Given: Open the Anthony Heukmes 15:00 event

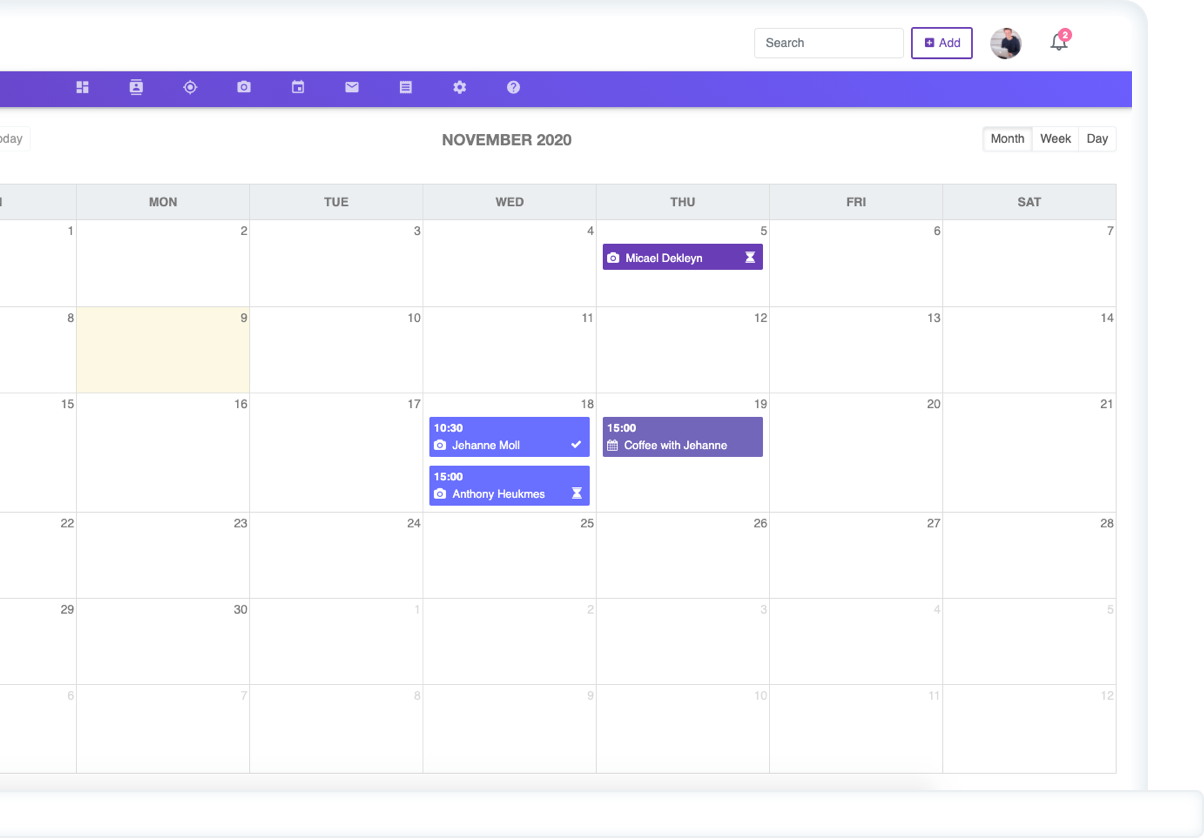Looking at the screenshot, I should point(509,486).
